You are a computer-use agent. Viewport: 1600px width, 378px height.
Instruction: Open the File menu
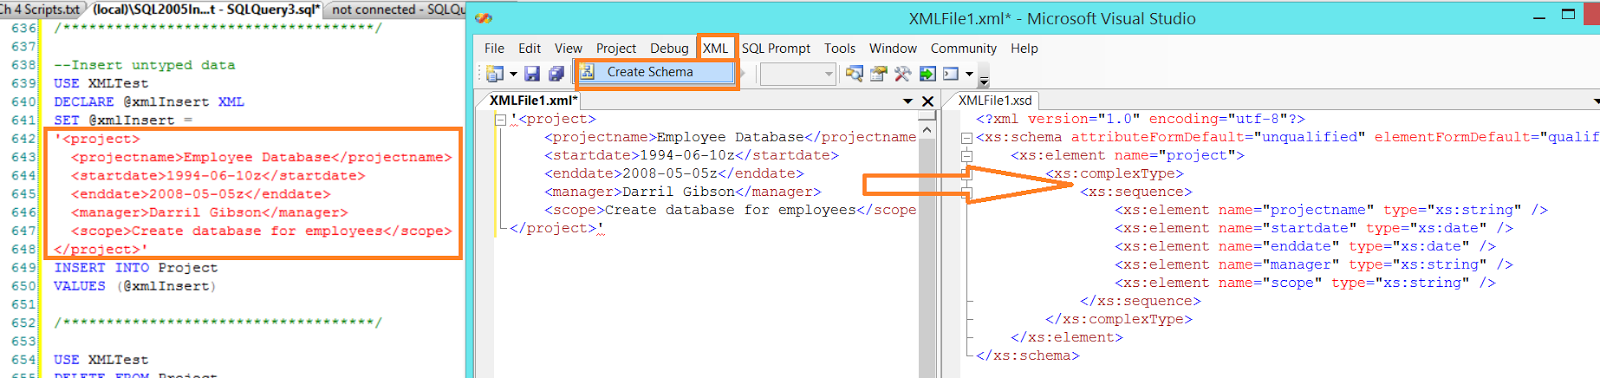tap(494, 48)
